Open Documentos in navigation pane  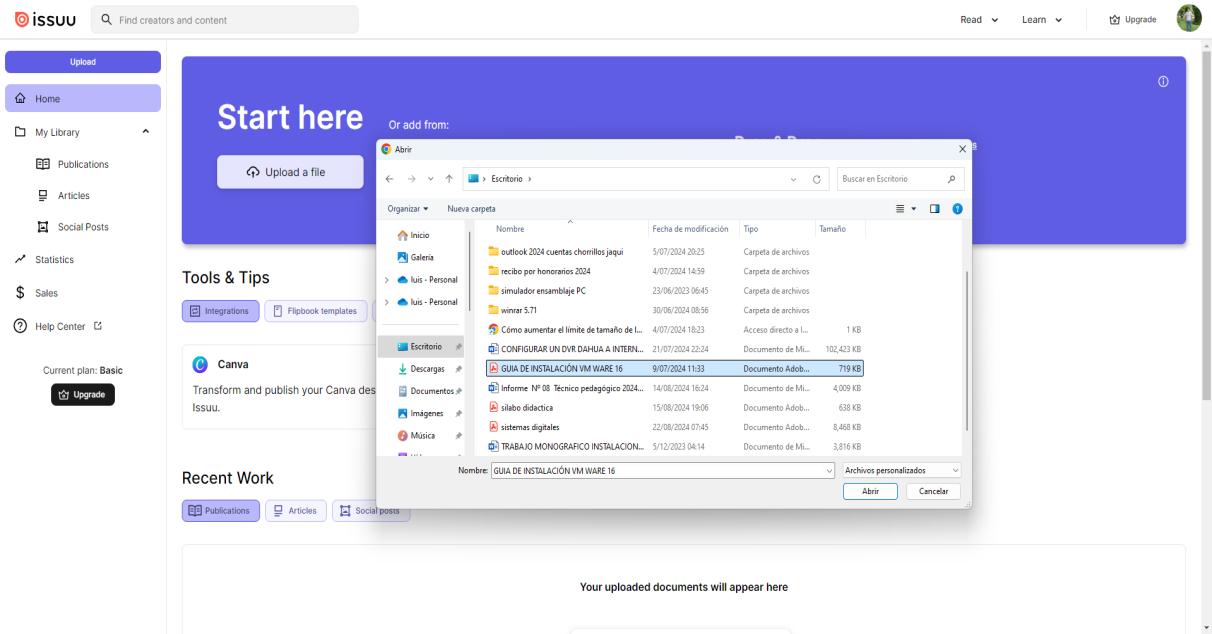click(426, 390)
